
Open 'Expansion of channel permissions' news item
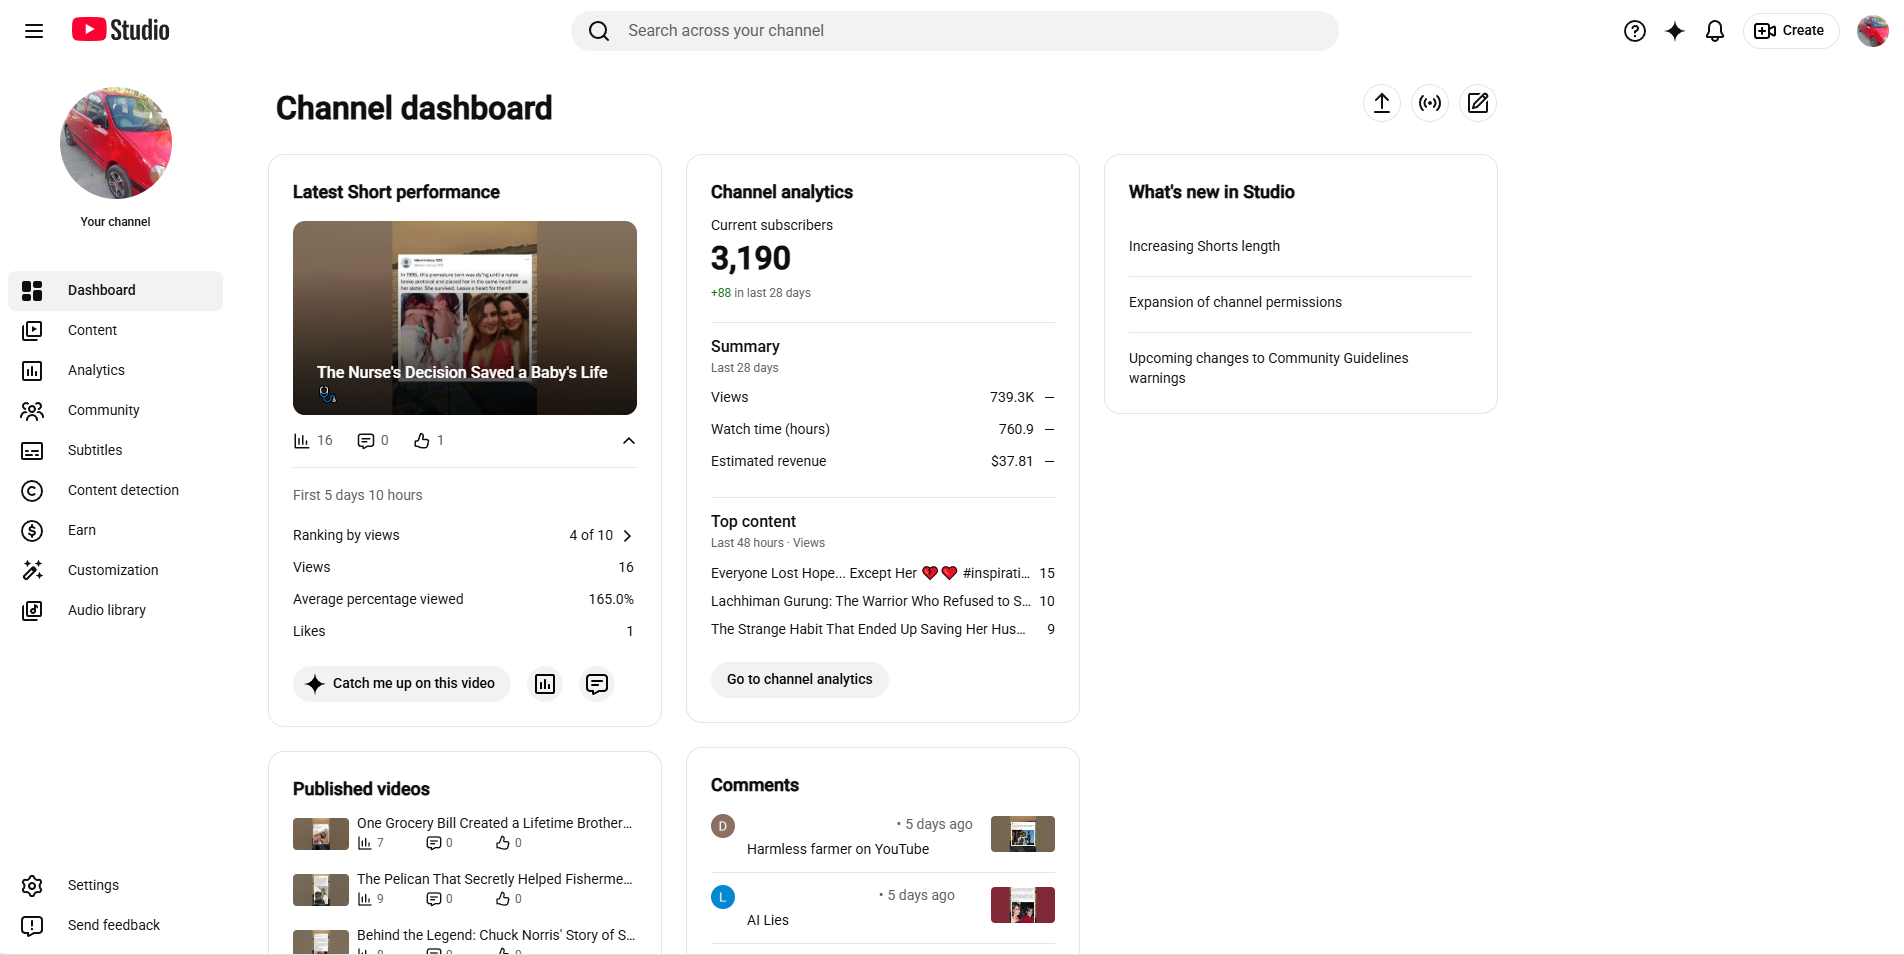point(1235,302)
